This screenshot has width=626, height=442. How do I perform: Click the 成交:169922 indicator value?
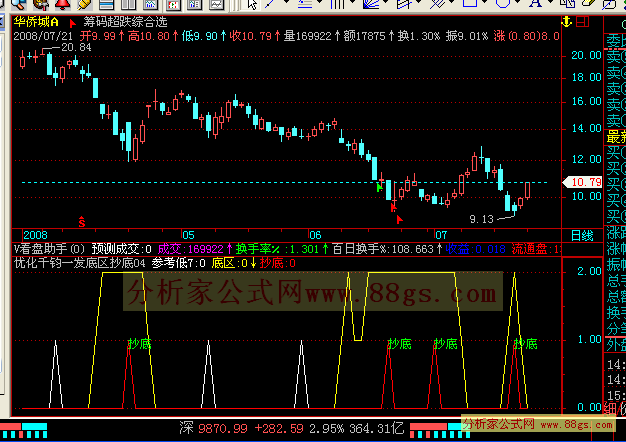[190, 249]
